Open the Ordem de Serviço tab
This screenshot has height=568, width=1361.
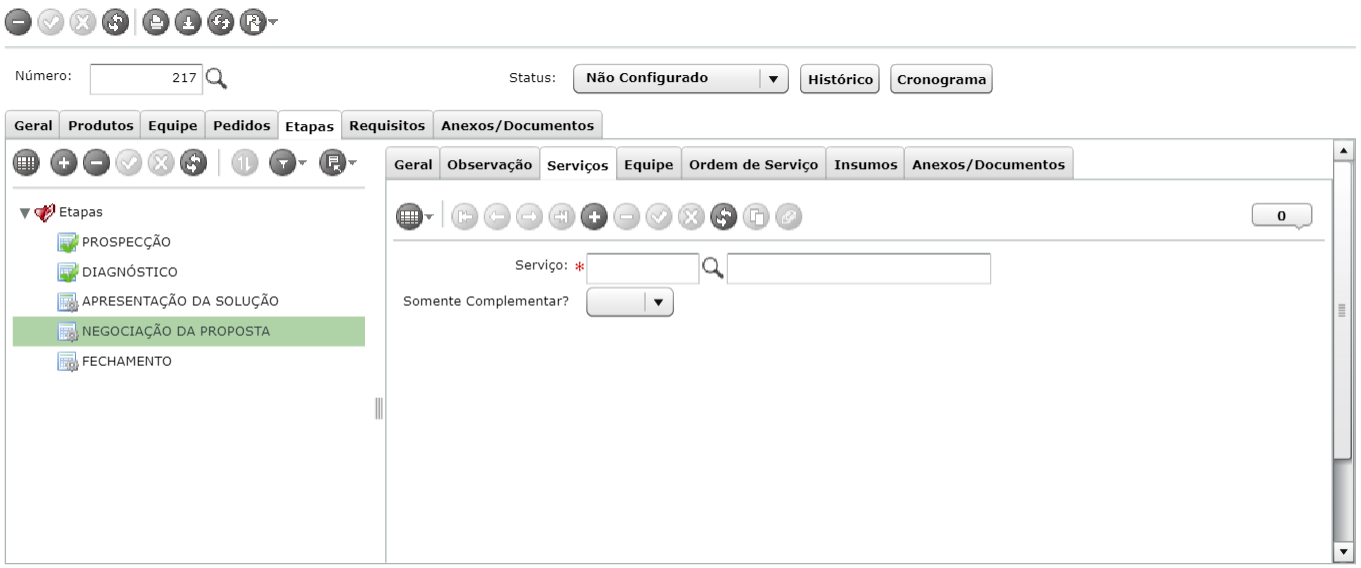pos(752,164)
